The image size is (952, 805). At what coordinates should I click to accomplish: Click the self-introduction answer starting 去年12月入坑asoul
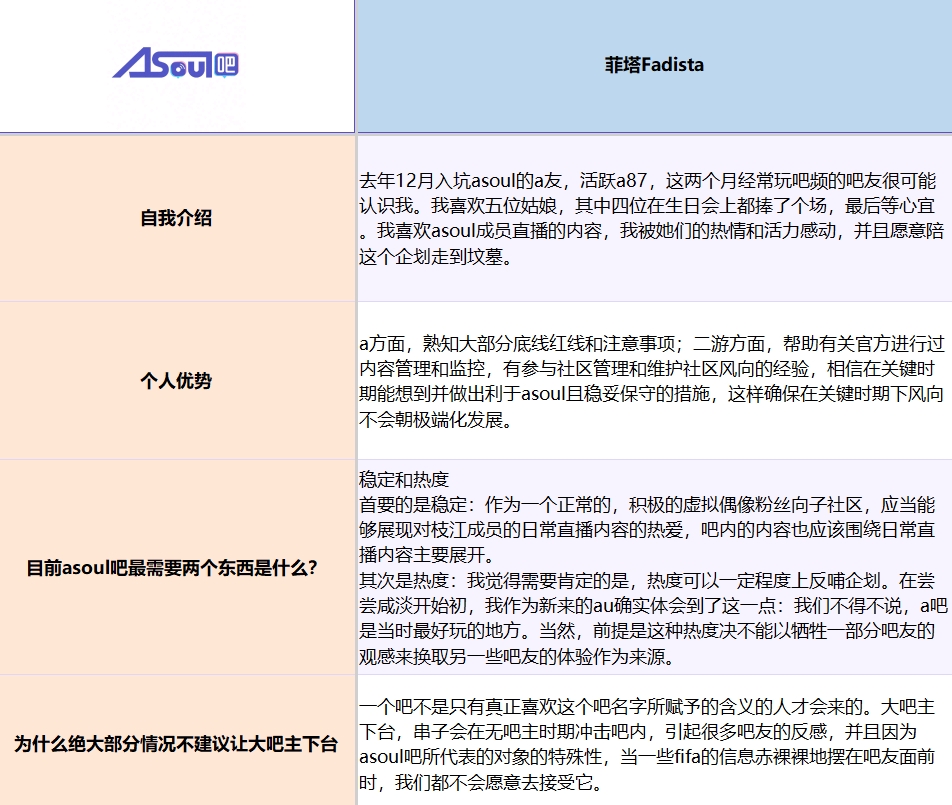pyautogui.click(x=652, y=219)
